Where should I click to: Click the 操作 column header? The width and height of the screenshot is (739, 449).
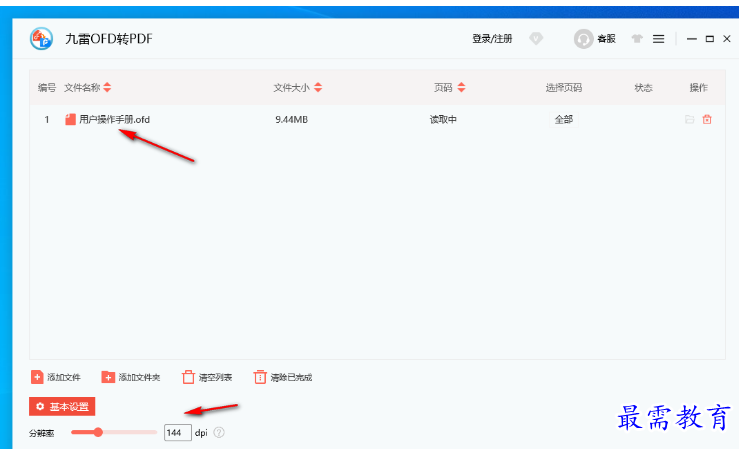698,88
